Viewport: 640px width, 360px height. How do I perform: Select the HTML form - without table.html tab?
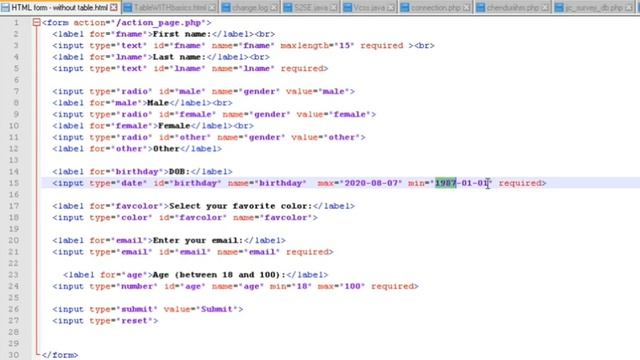pyautogui.click(x=60, y=7)
